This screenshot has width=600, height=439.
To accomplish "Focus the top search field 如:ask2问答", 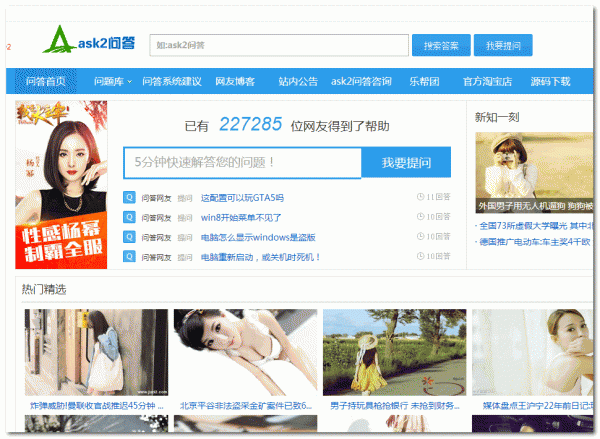I will [x=279, y=45].
